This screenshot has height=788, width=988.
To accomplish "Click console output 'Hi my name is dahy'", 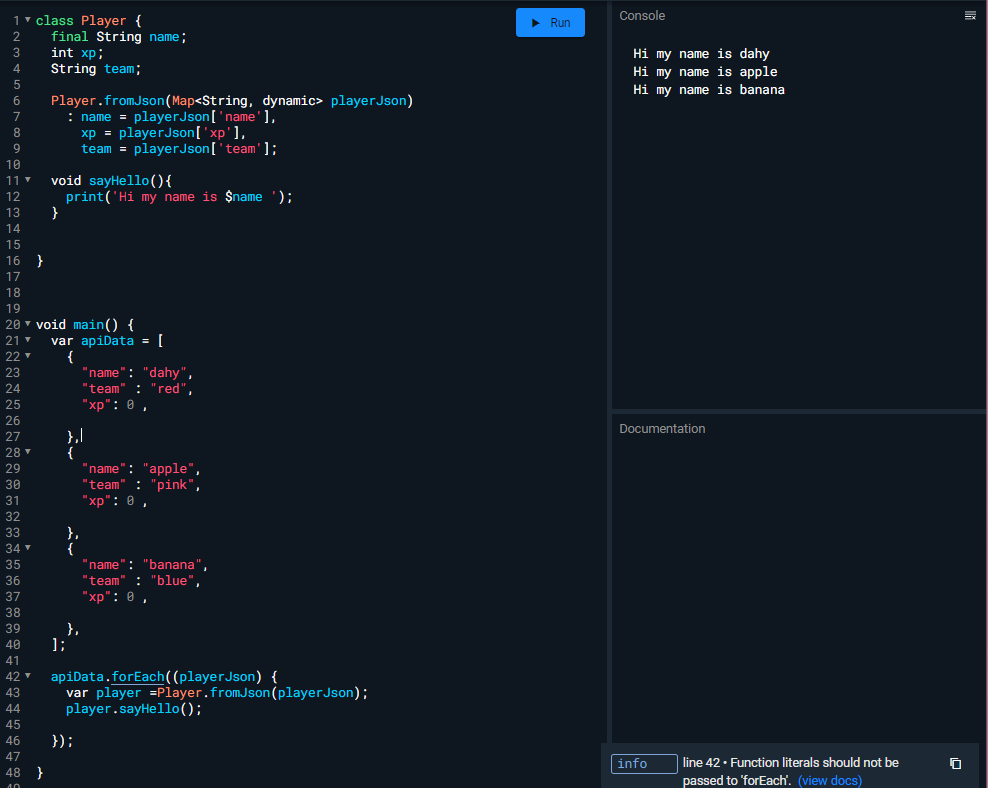I will tap(701, 54).
